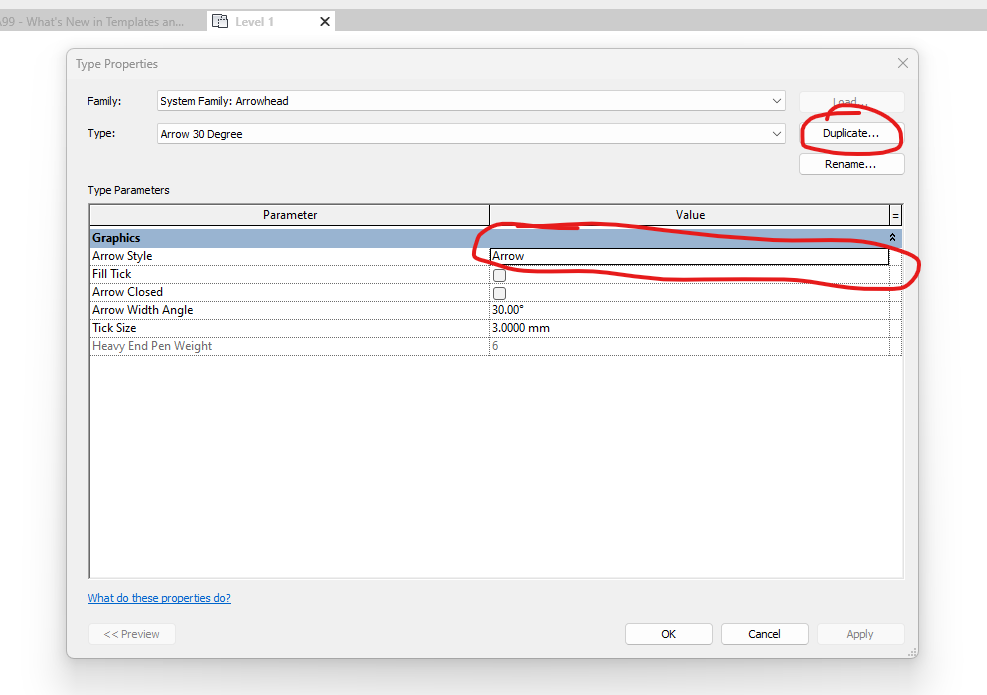This screenshot has height=695, width=987.
Task: Rename the current arrowhead type
Action: tap(850, 163)
